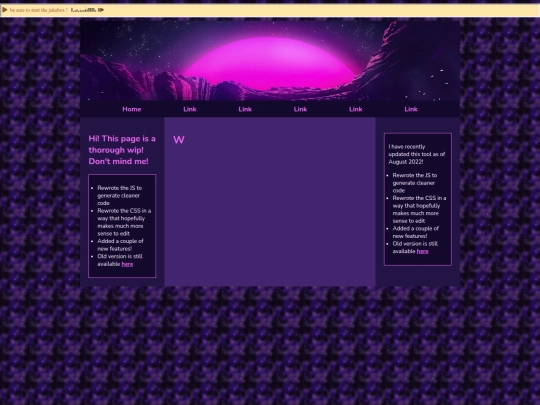Screen dimensions: 540x405
Task: Click 'Rewrote the JS' item in the left box
Action: (120, 196)
